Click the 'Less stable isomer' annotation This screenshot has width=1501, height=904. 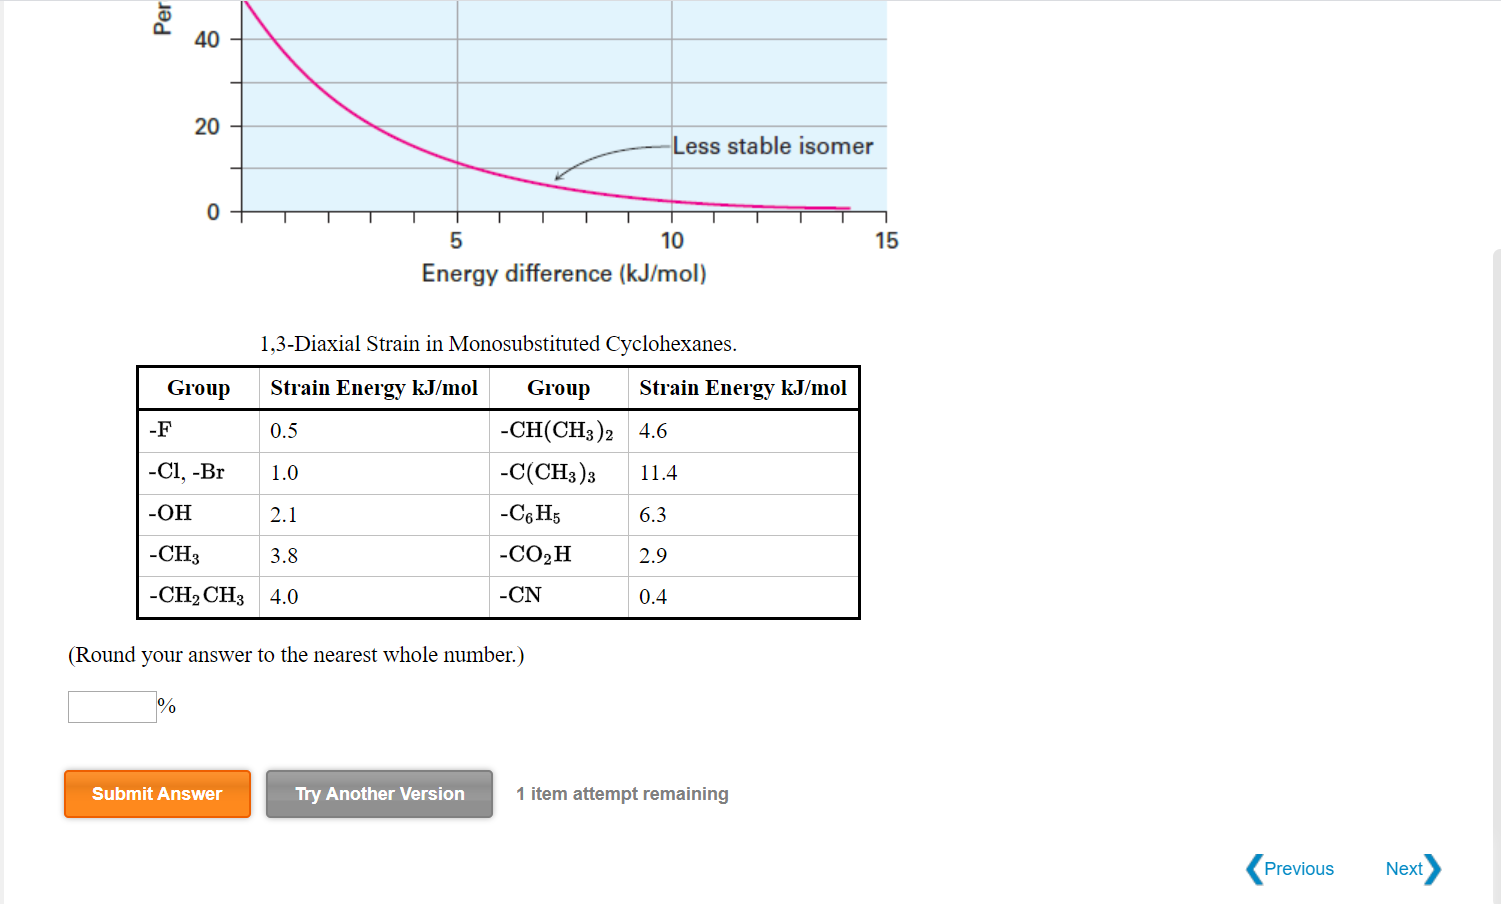(774, 146)
